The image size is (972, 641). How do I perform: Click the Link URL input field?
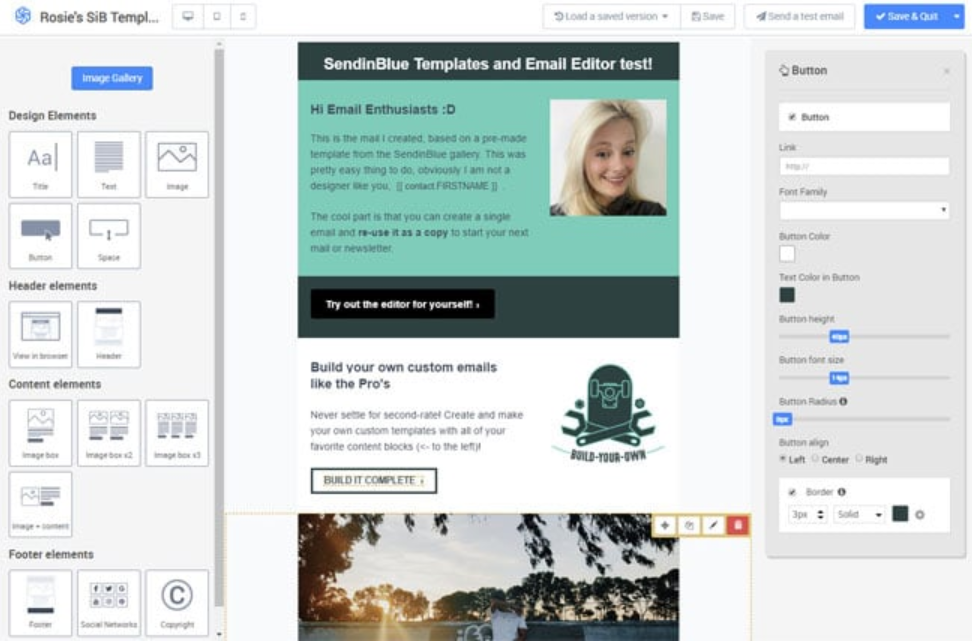864,166
